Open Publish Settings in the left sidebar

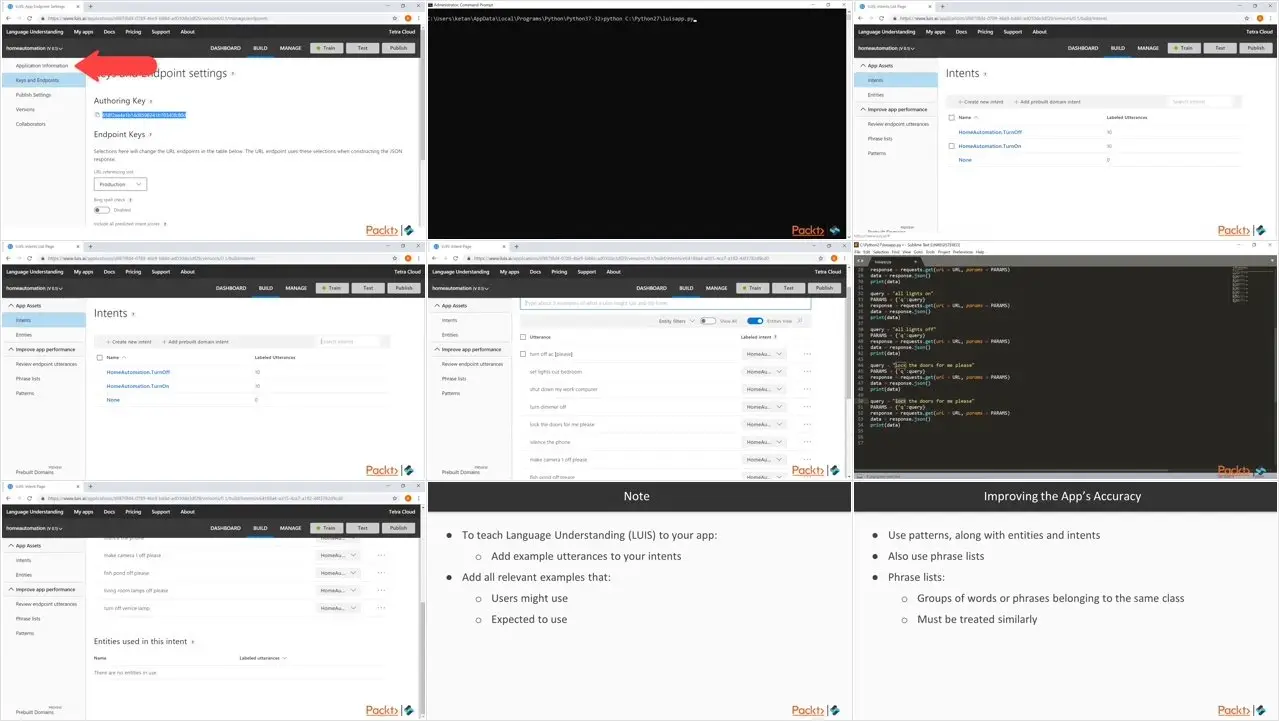coord(34,95)
